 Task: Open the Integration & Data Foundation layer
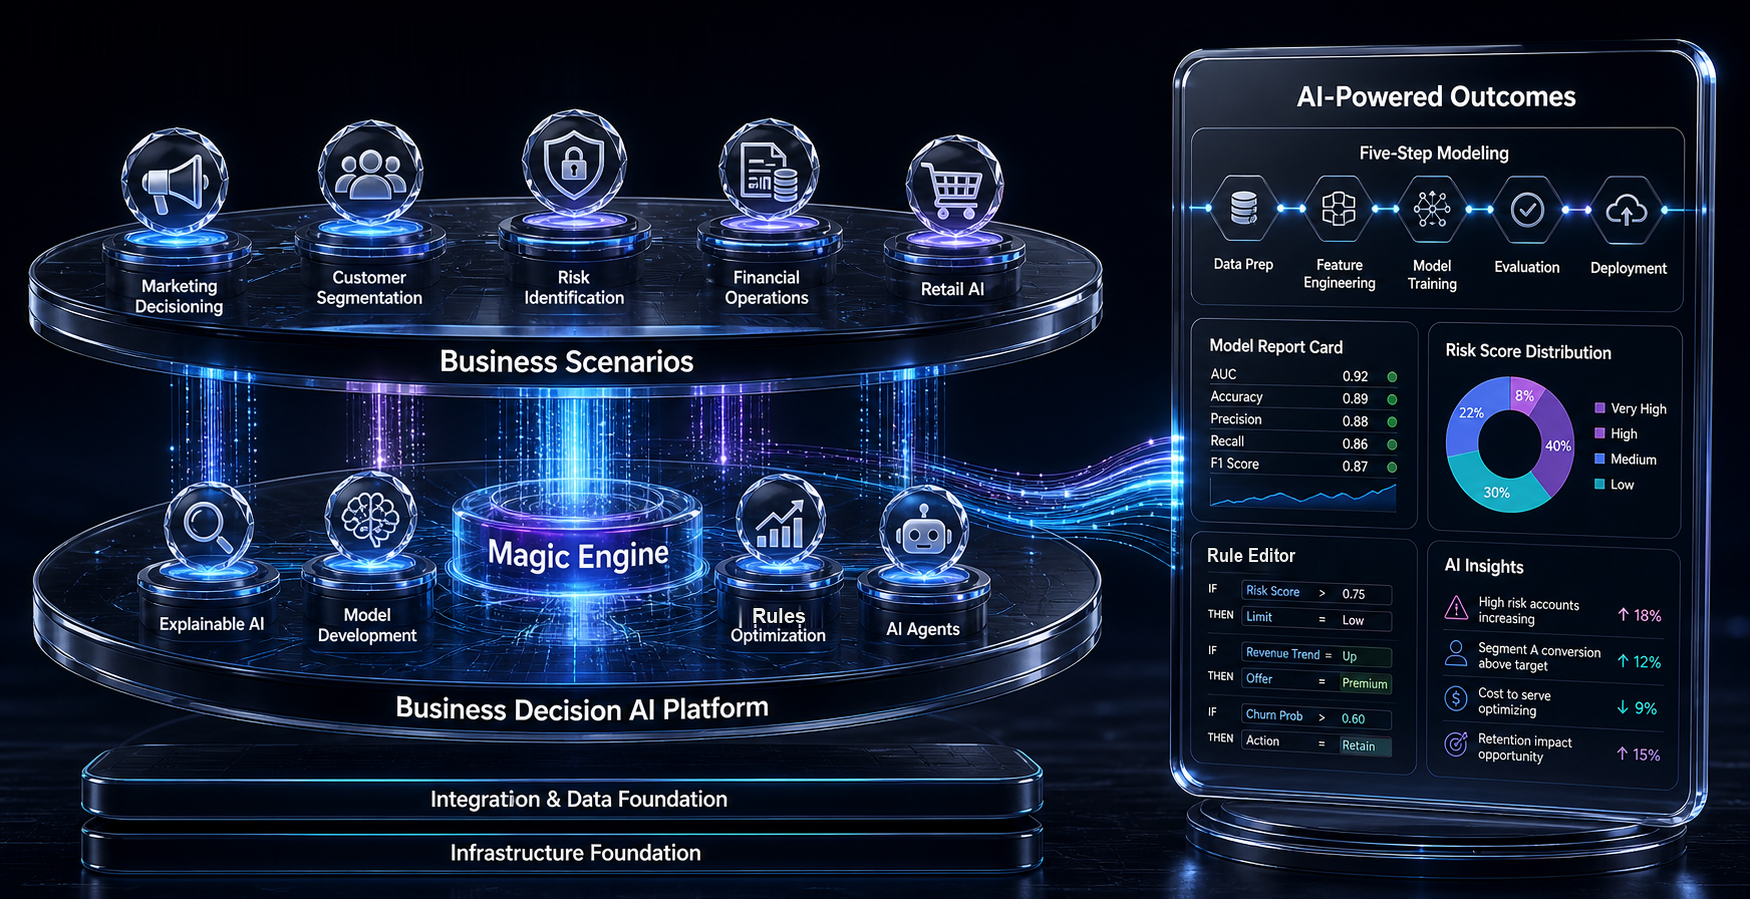pyautogui.click(x=563, y=797)
